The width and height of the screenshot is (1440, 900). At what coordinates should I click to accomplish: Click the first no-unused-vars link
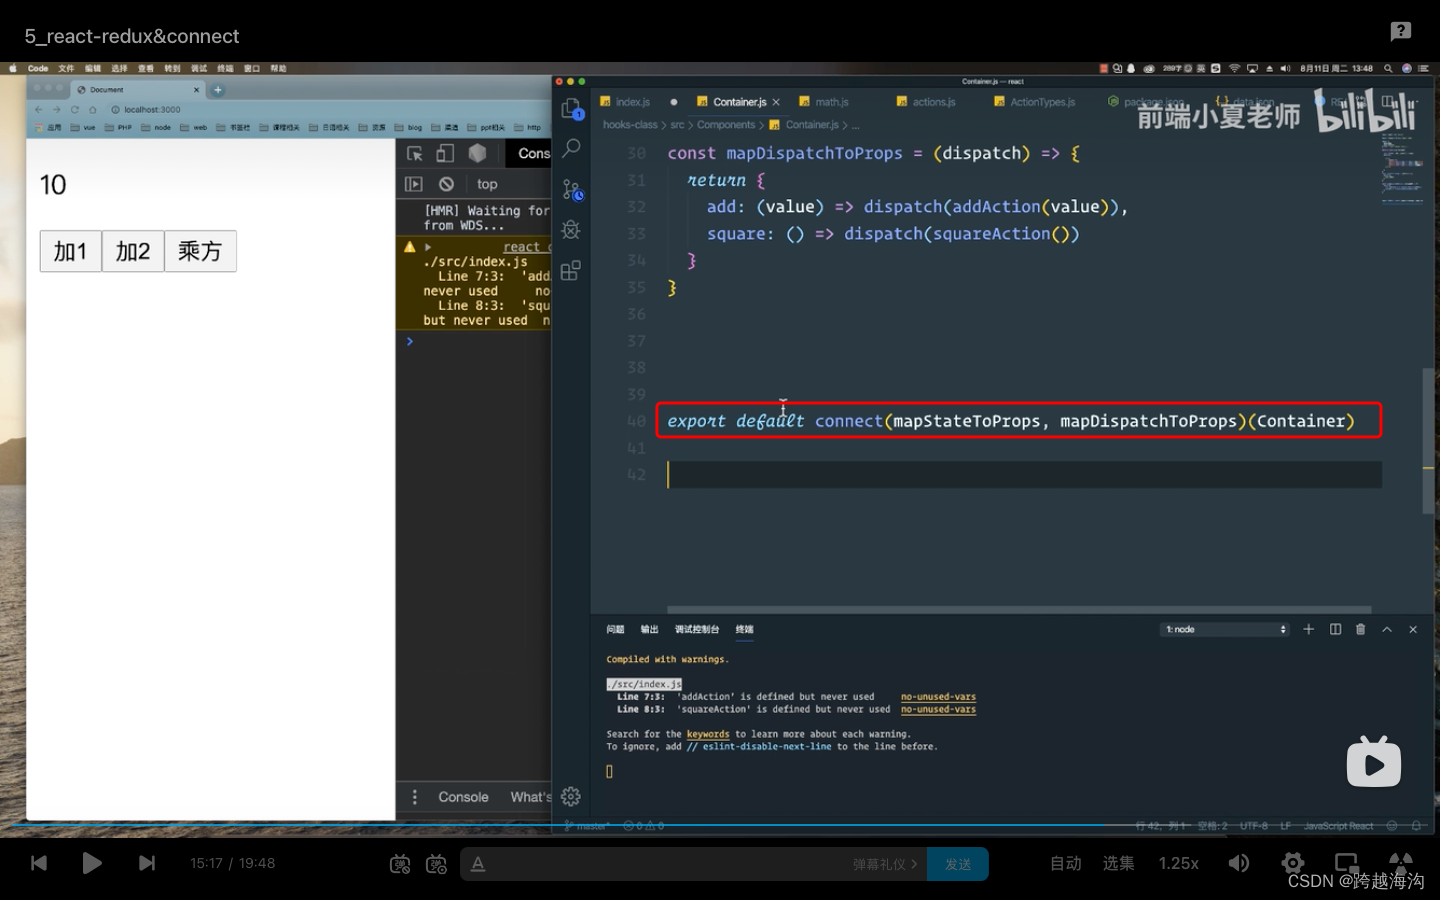click(938, 697)
